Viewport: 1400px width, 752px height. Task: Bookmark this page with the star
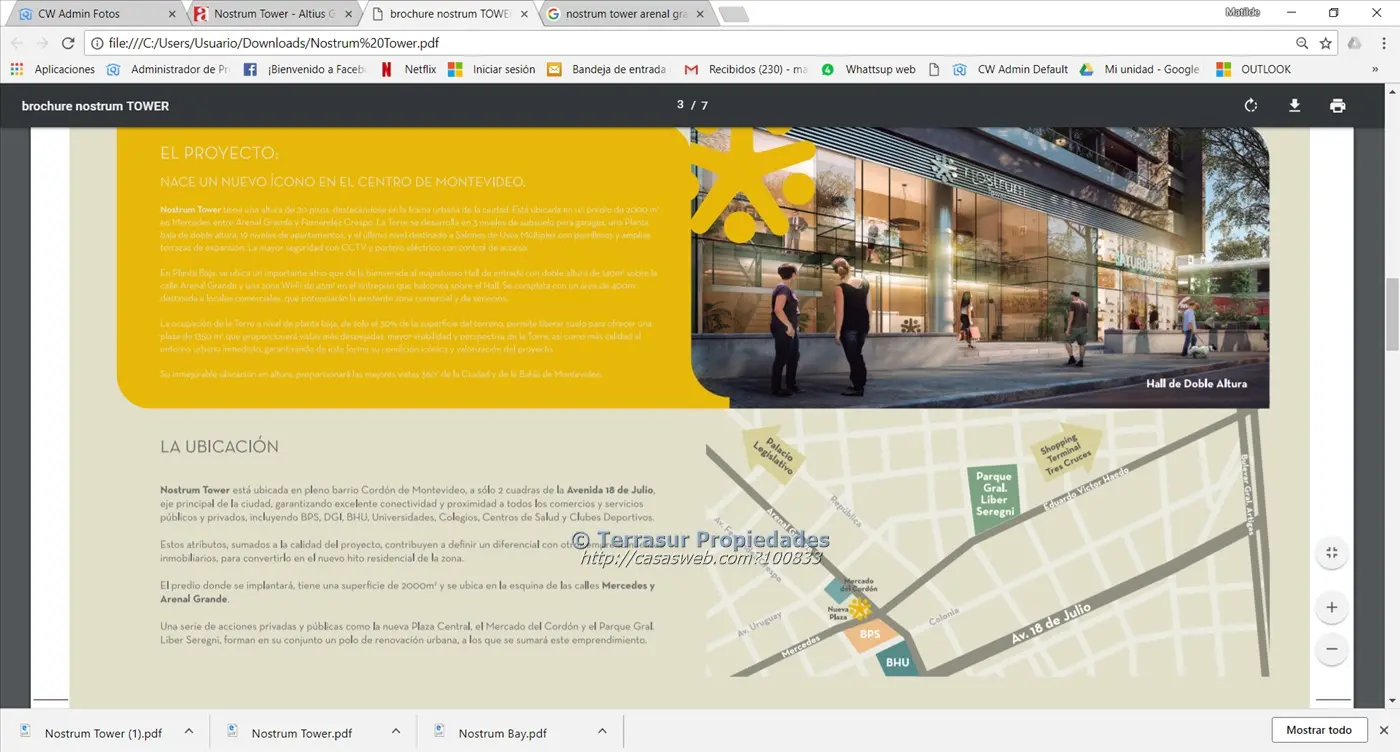point(1326,44)
